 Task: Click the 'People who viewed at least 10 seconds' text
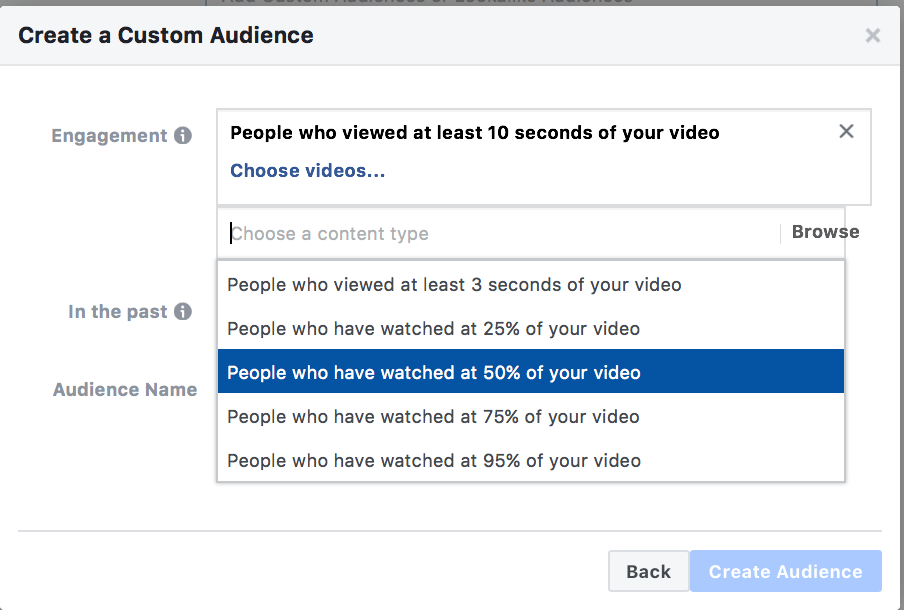[x=474, y=133]
